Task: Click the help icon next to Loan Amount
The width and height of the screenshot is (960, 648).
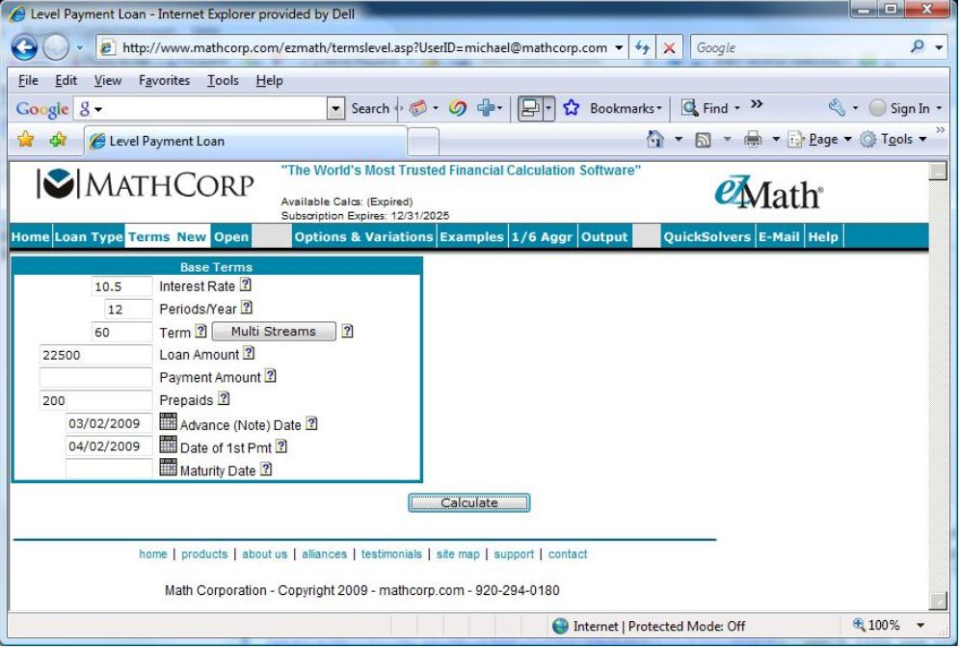Action: [x=247, y=354]
